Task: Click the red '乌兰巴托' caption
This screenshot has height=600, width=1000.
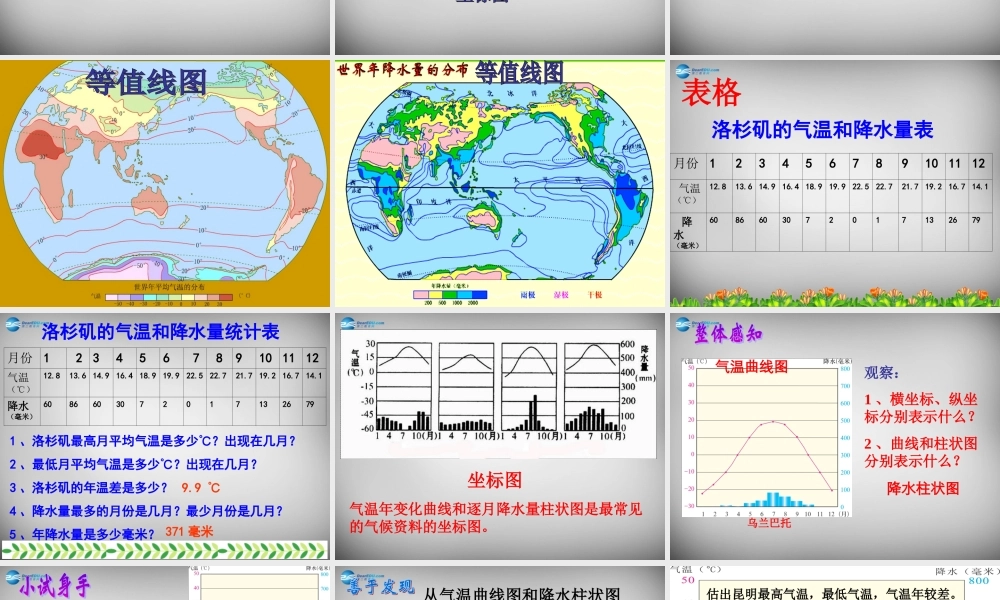Action: pos(769,523)
